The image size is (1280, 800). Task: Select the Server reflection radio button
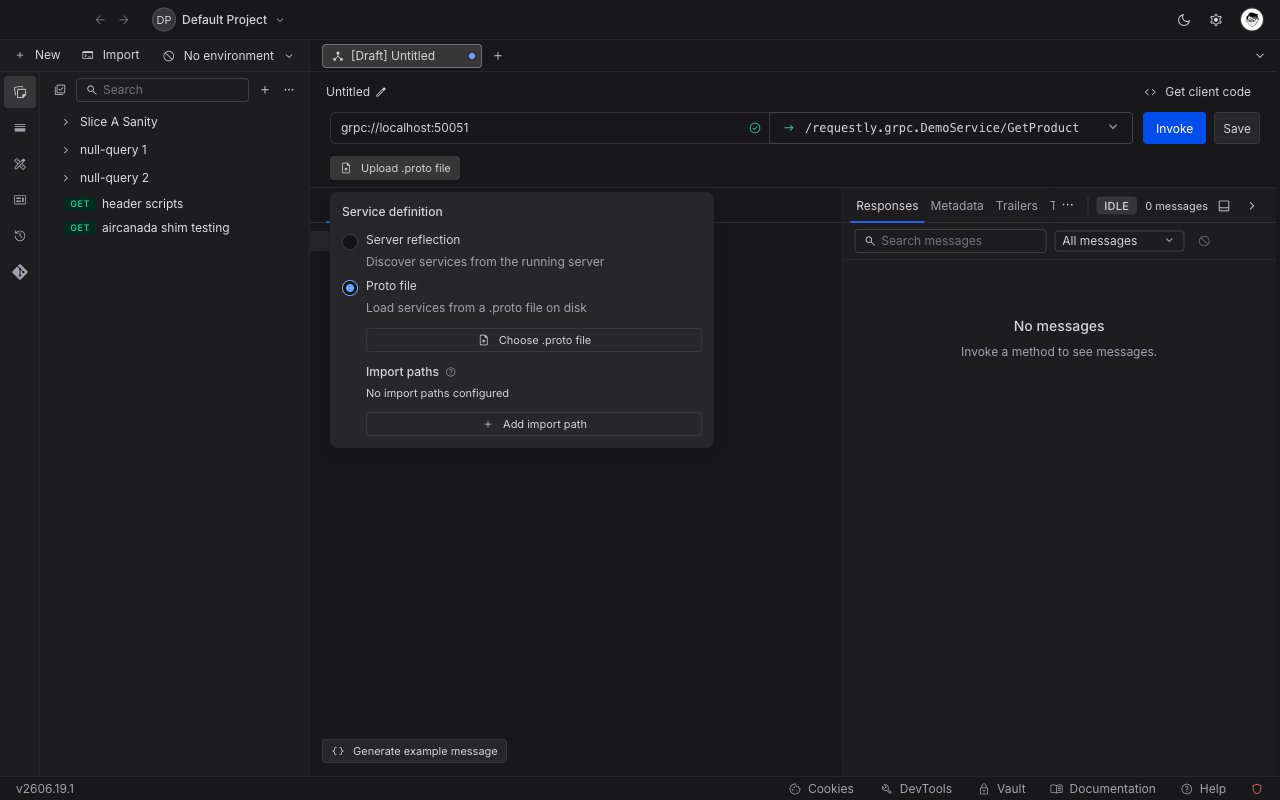click(350, 242)
